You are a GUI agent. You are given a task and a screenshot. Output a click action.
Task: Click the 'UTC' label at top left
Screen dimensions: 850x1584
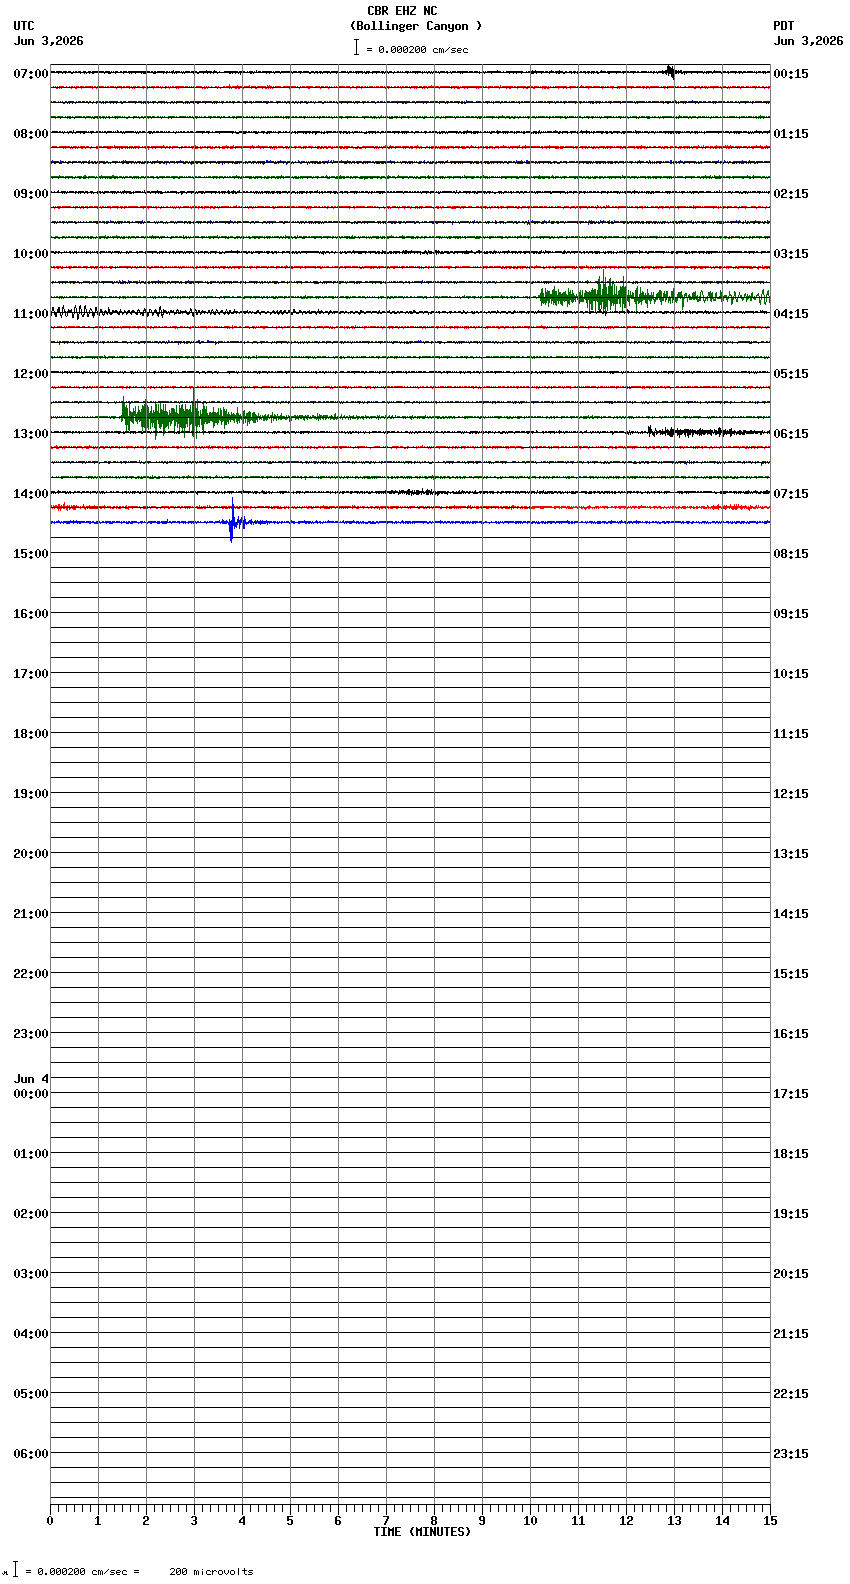click(24, 26)
